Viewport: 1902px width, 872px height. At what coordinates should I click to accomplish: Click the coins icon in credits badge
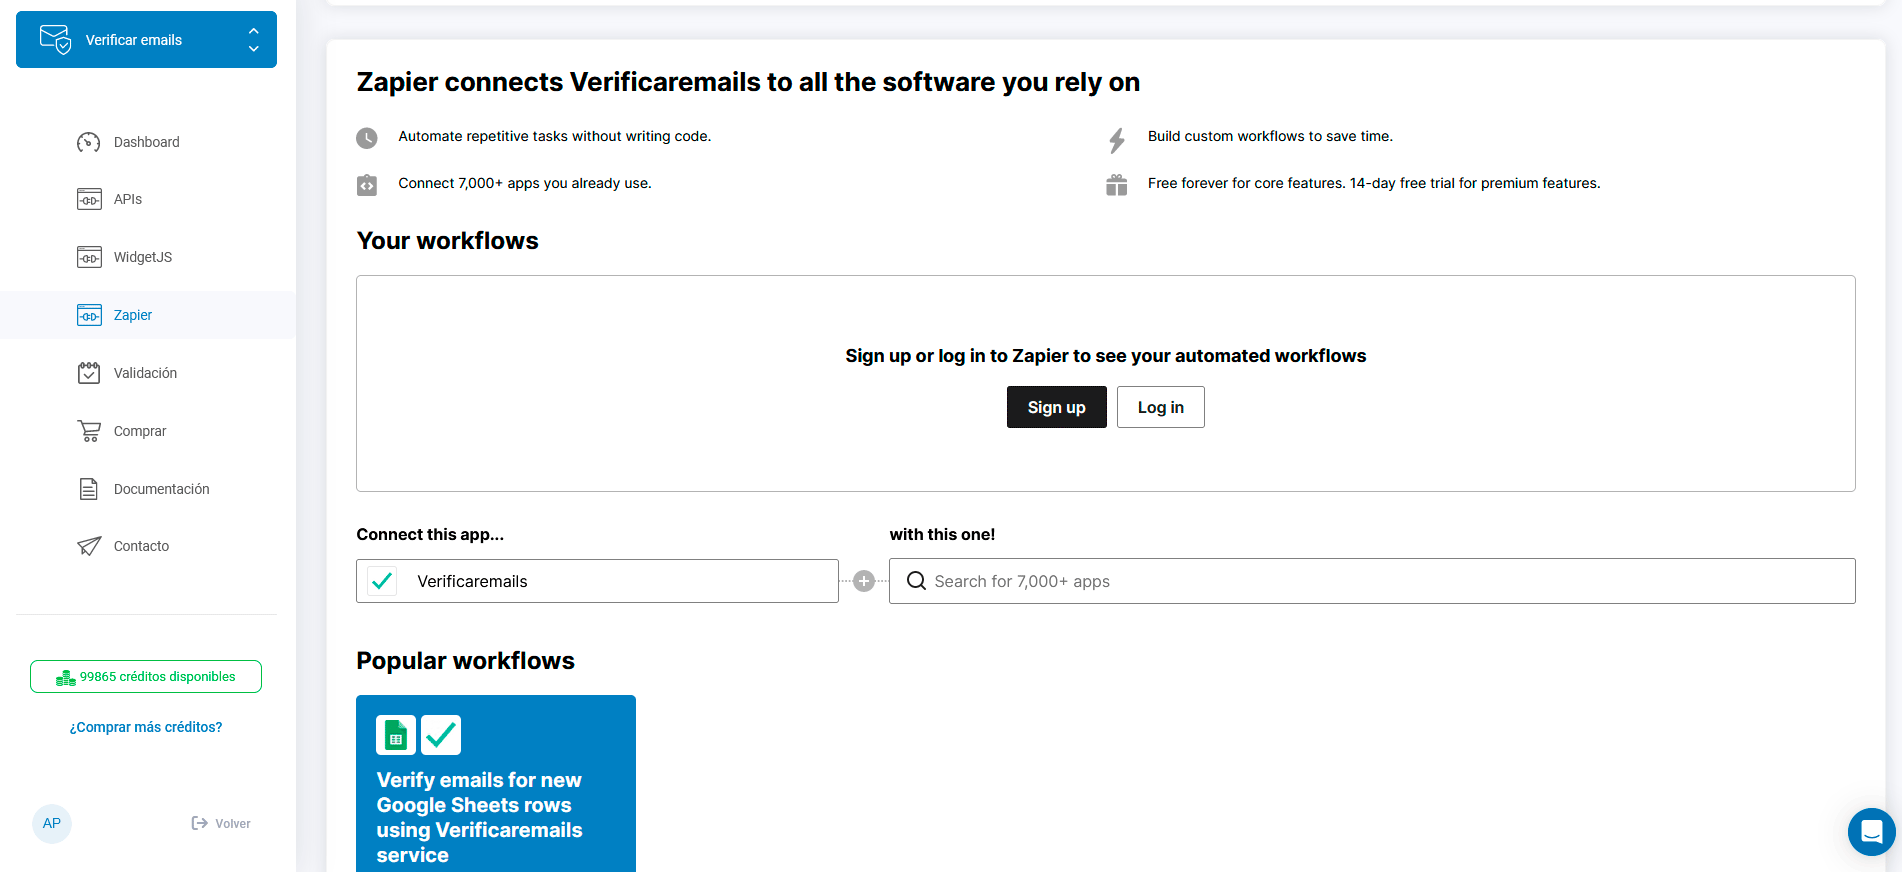[x=66, y=677]
